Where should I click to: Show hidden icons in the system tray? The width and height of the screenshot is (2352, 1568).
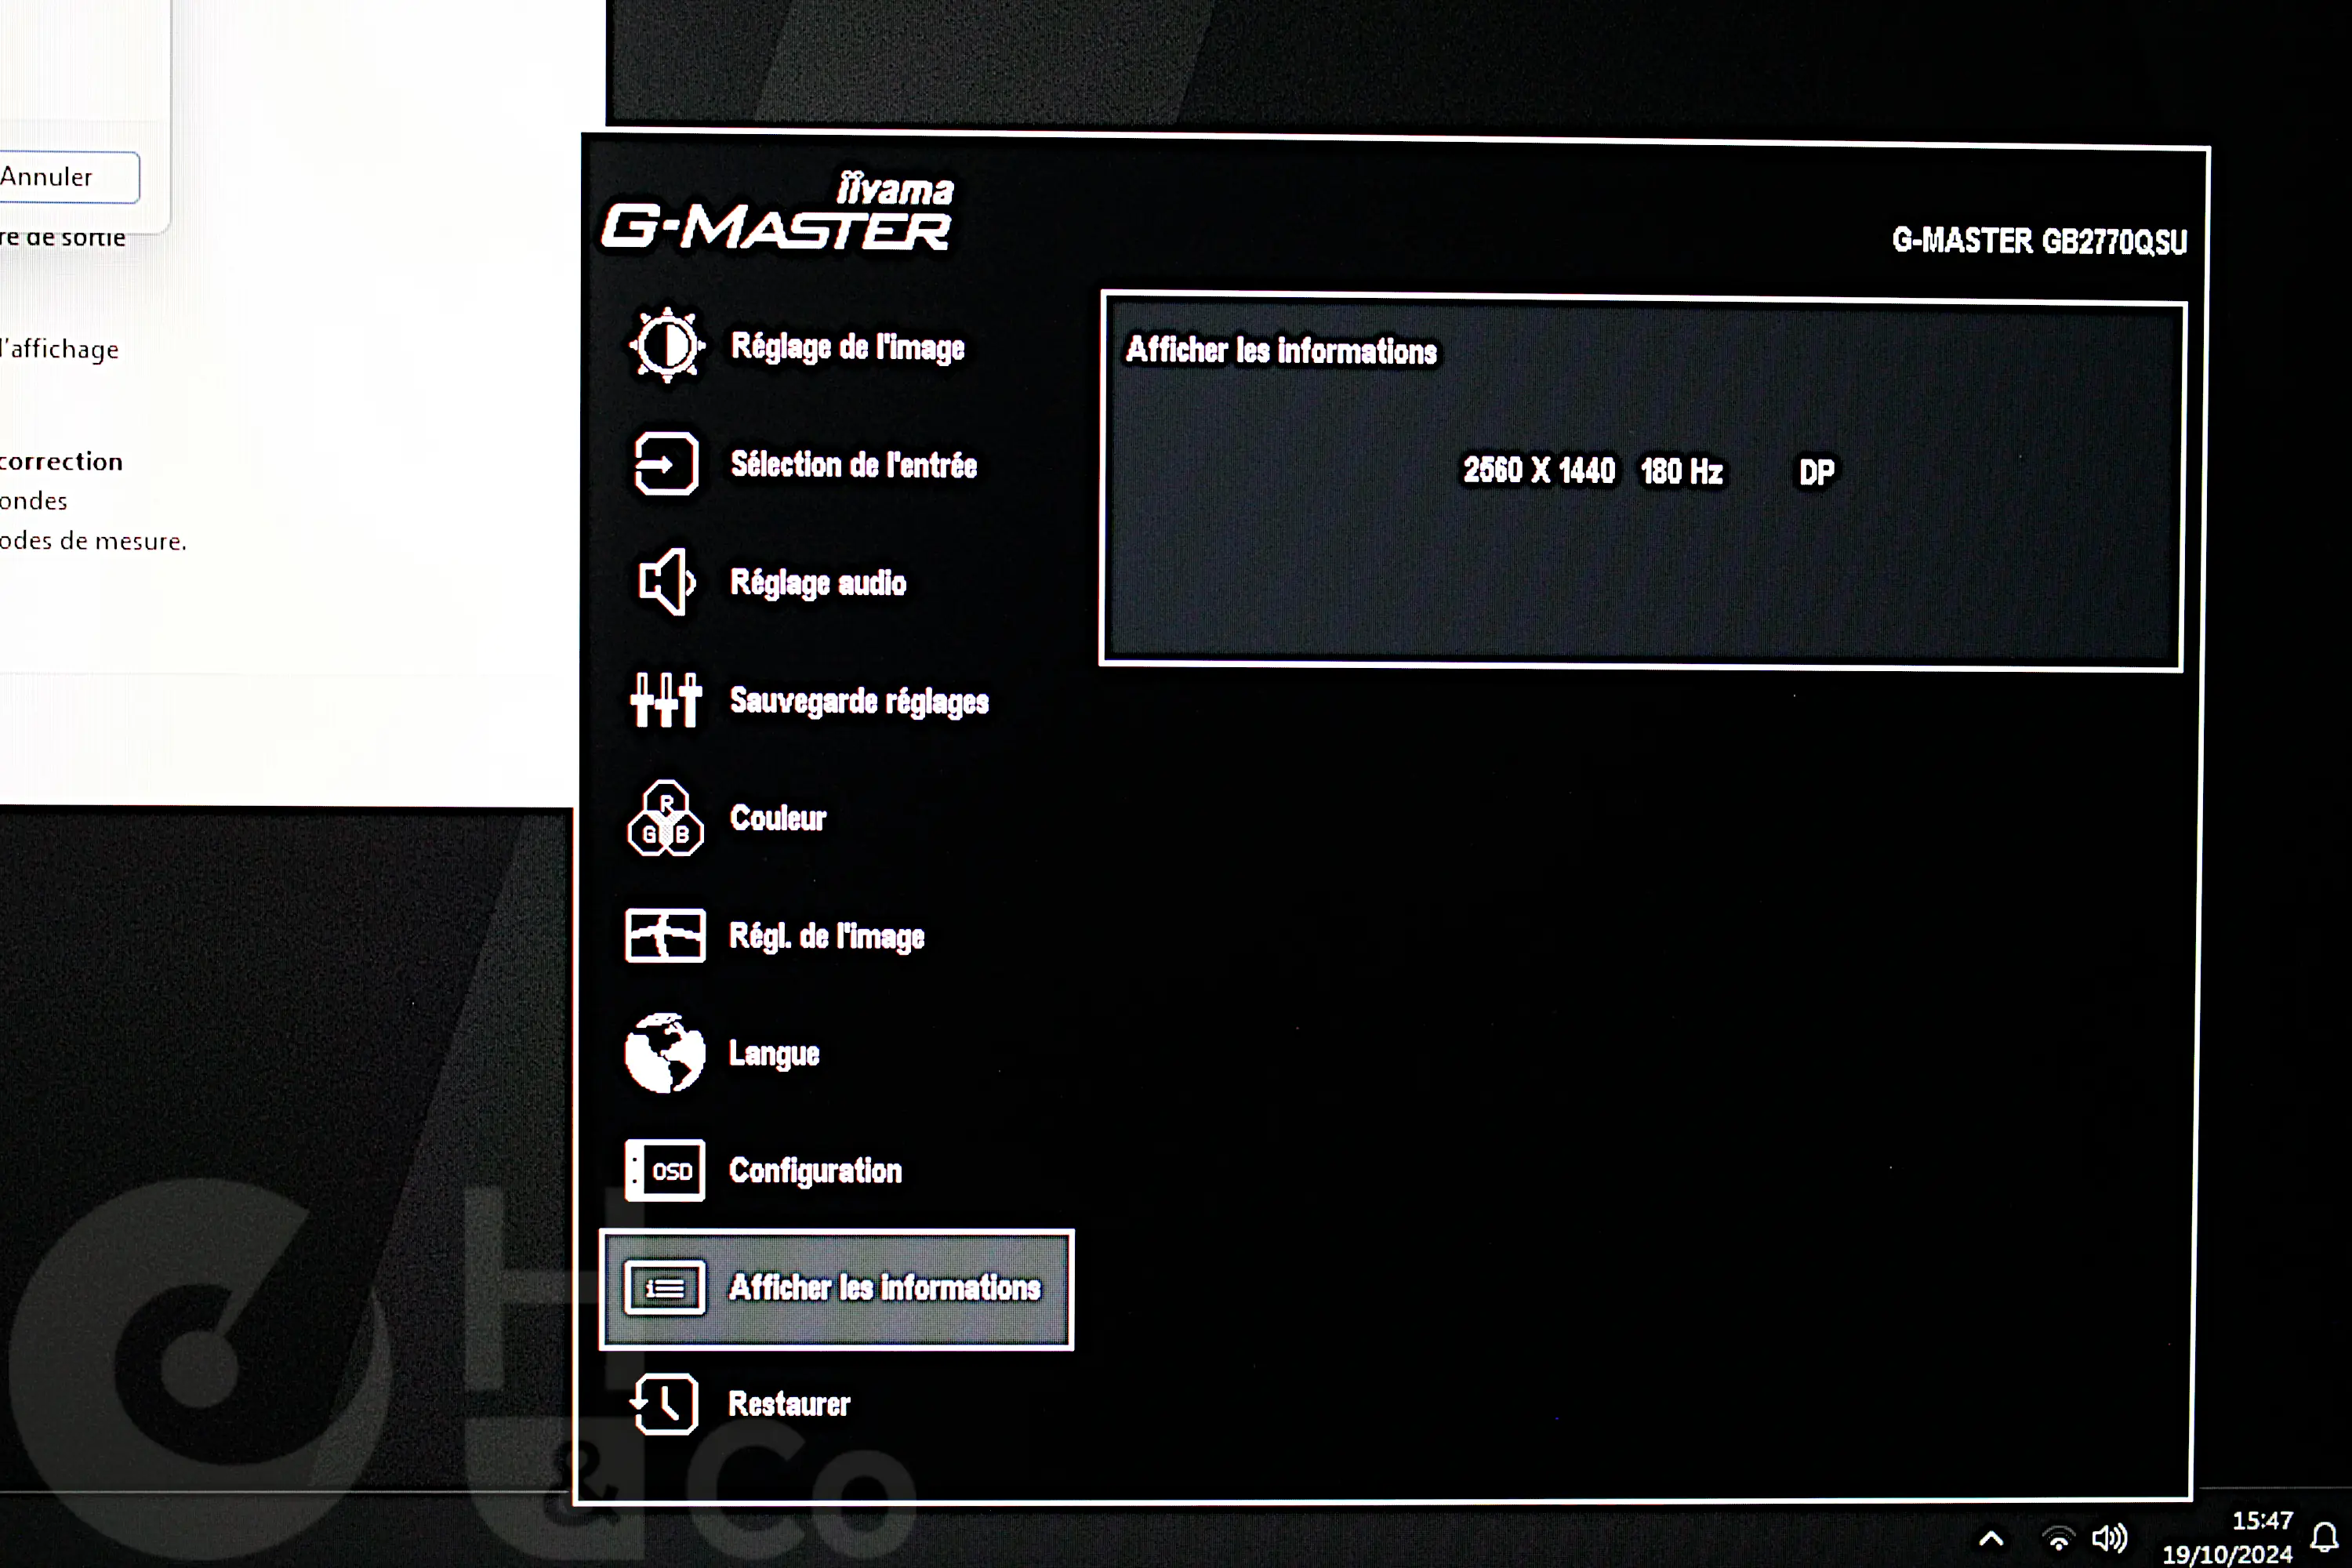[x=1991, y=1538]
